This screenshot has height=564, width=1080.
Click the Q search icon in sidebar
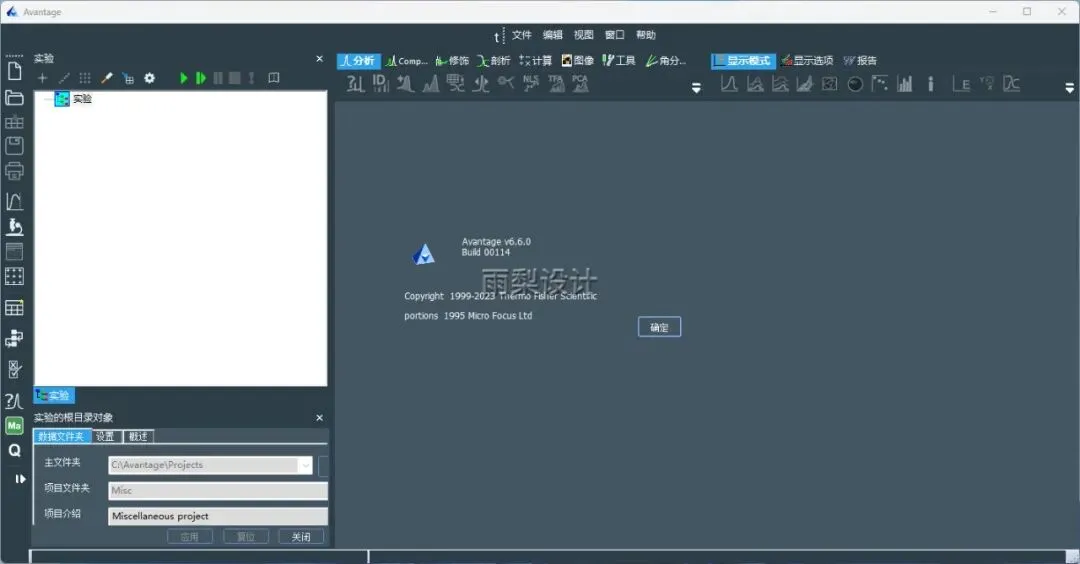(x=14, y=450)
